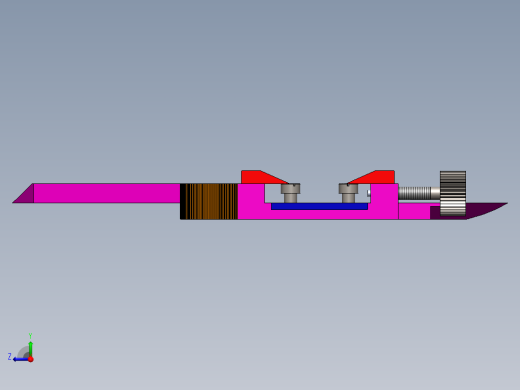Viewport: 520px width, 390px height.
Task: Select the right gray cap screw
Action: (x=348, y=193)
